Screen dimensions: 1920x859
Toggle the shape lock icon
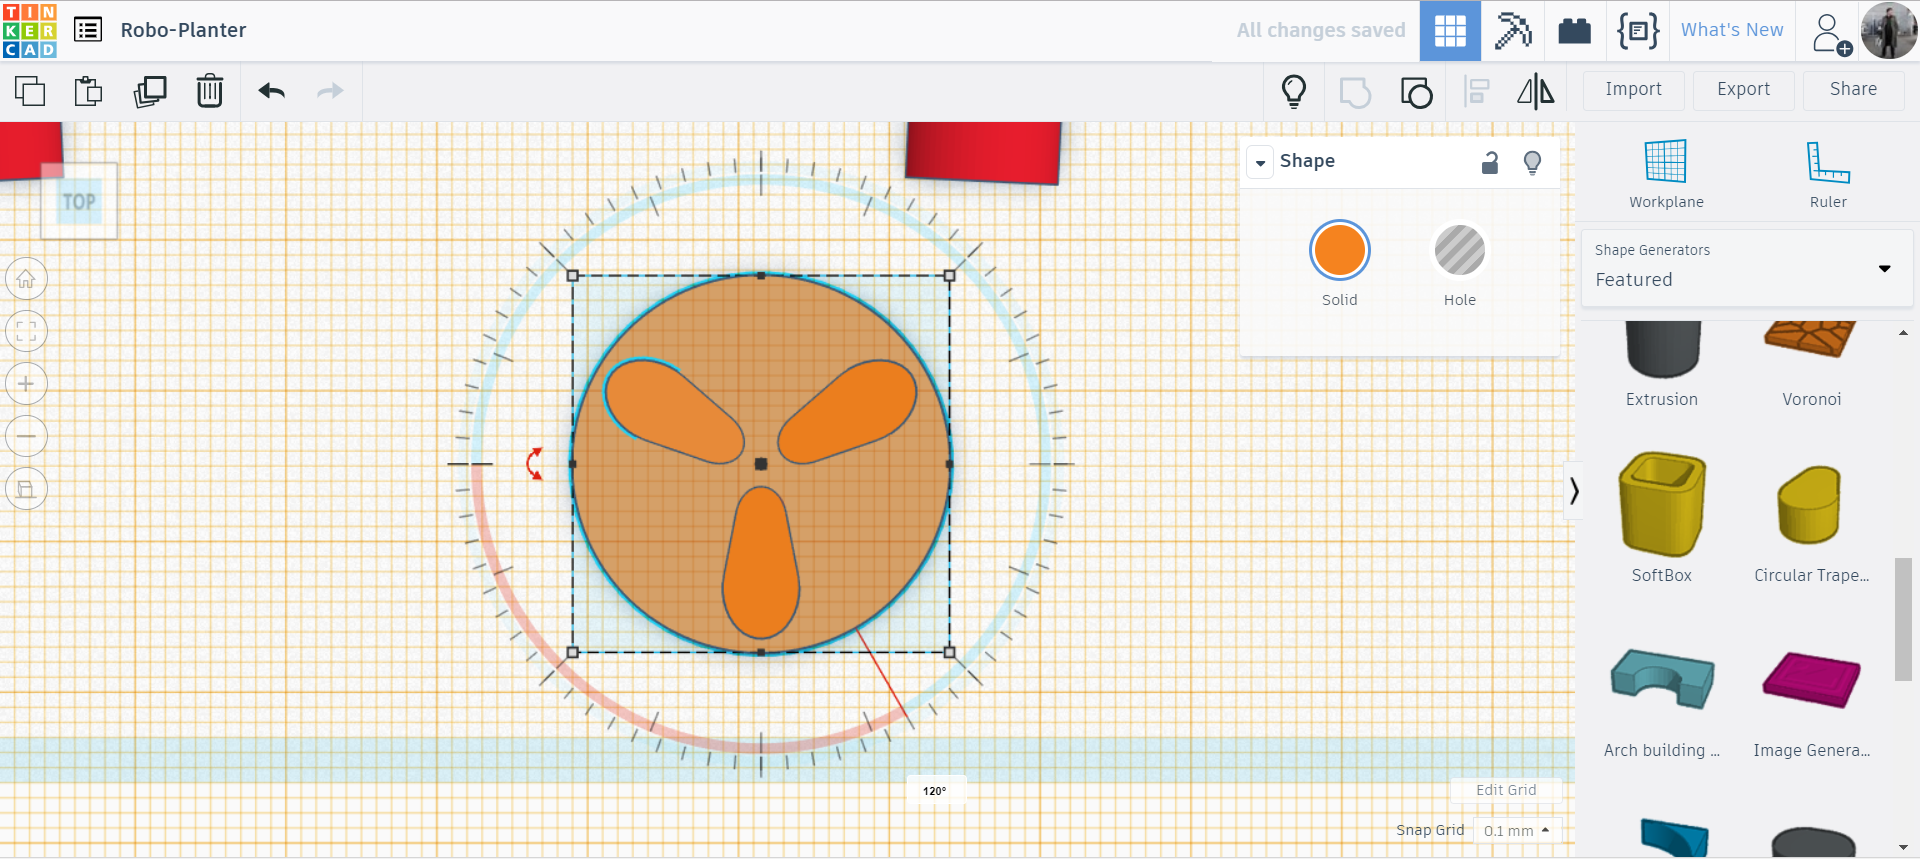tap(1490, 162)
